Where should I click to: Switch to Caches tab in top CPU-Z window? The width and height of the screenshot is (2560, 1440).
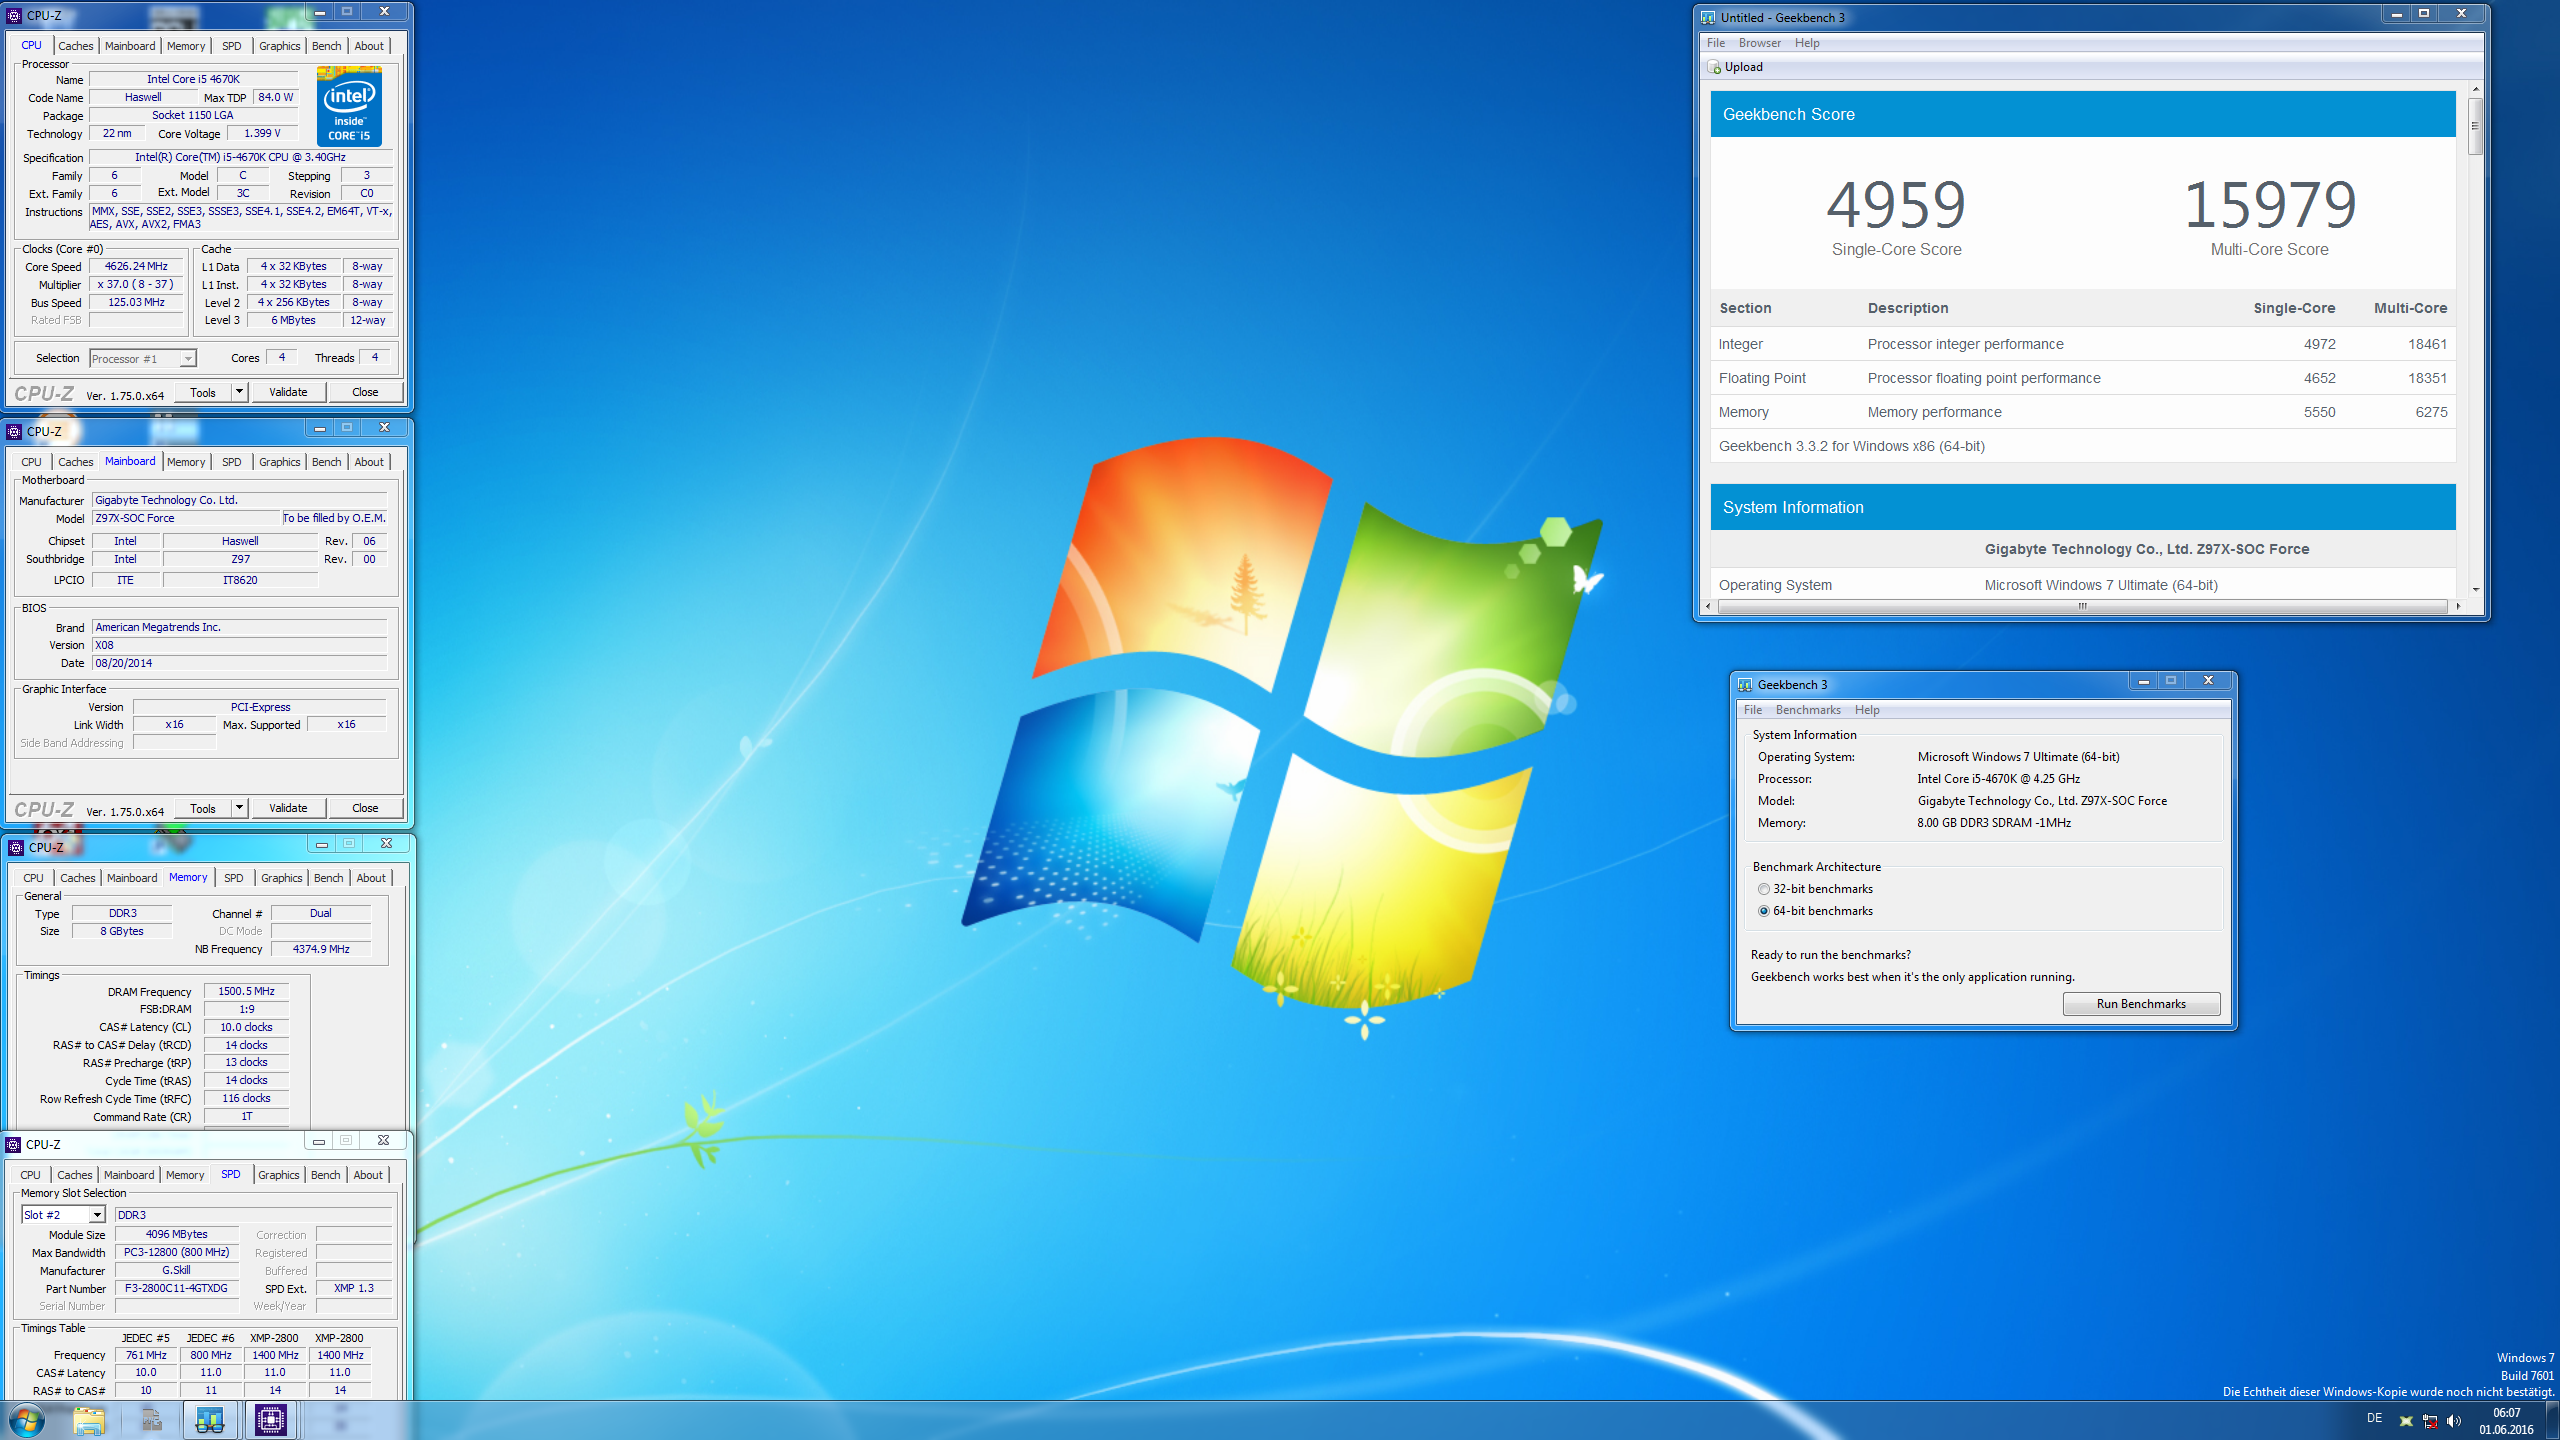75,46
